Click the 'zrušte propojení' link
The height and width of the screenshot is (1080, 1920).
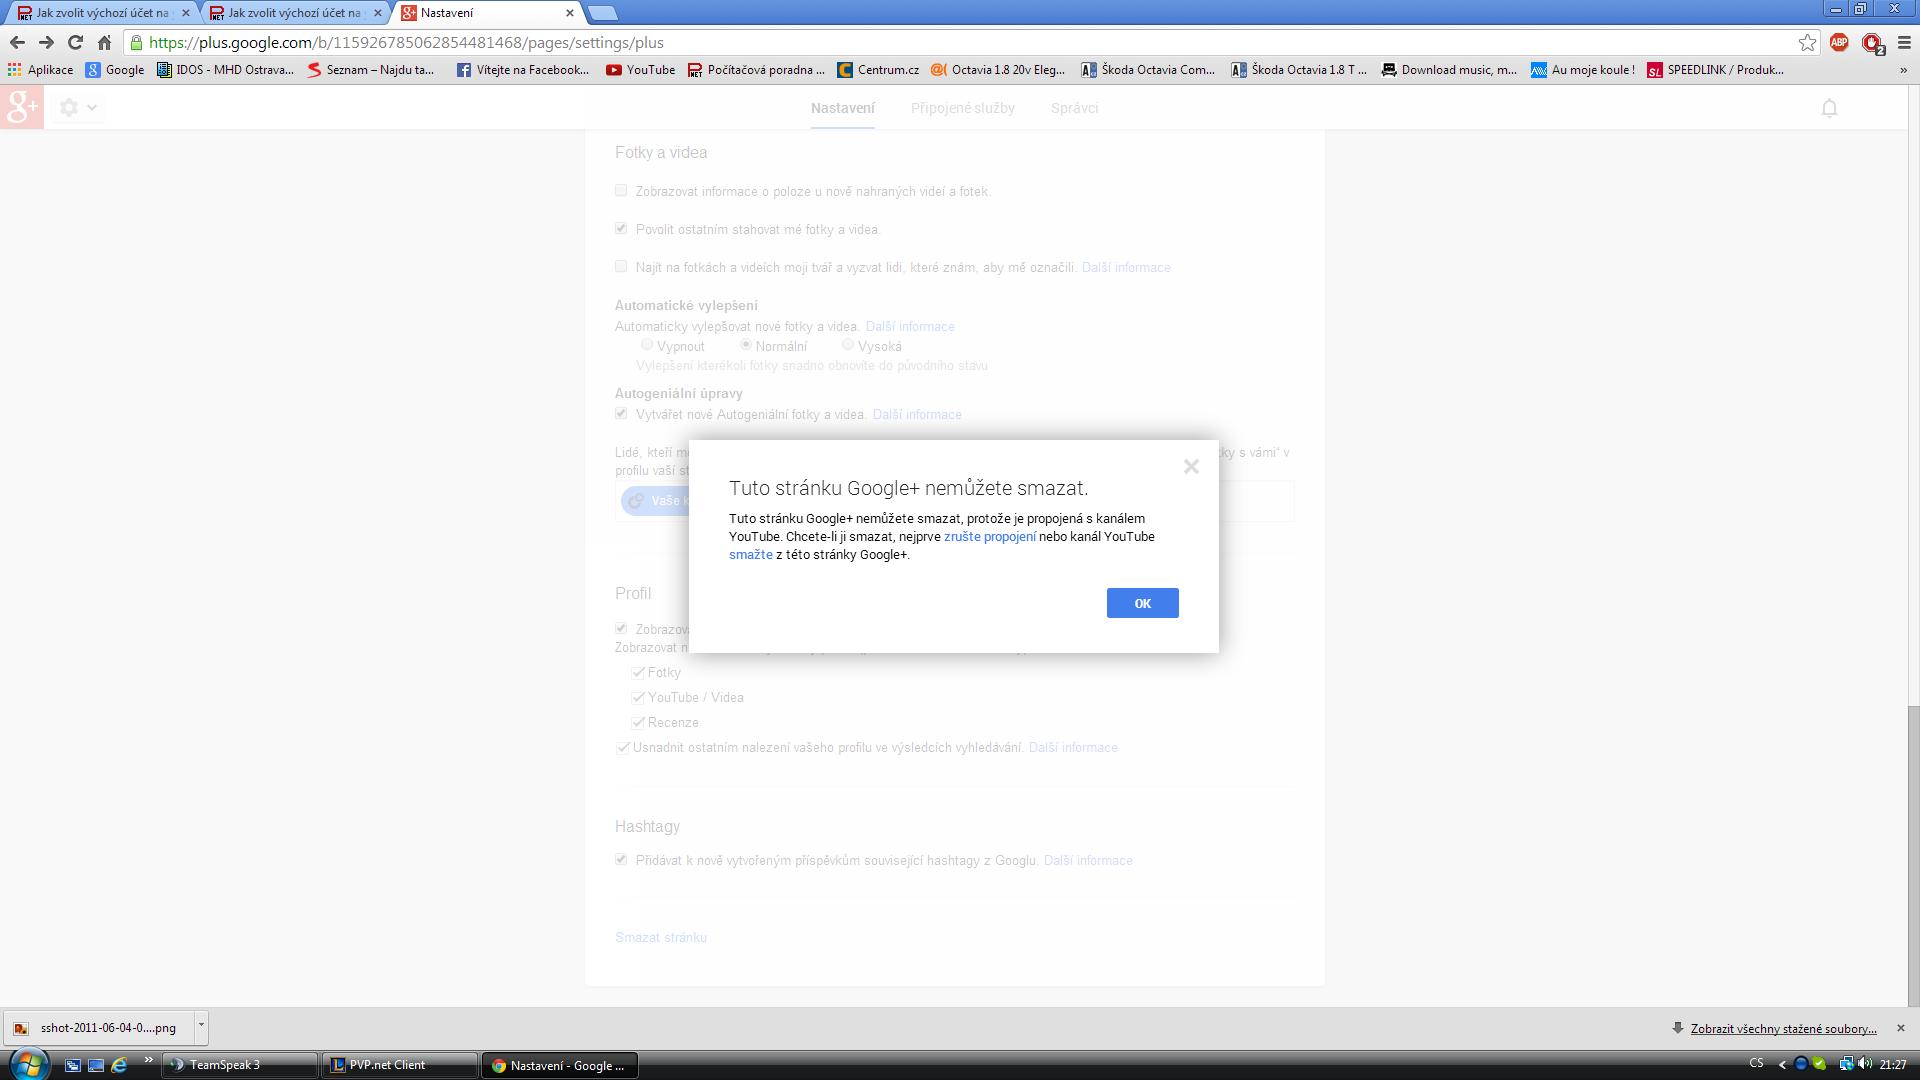[989, 537]
